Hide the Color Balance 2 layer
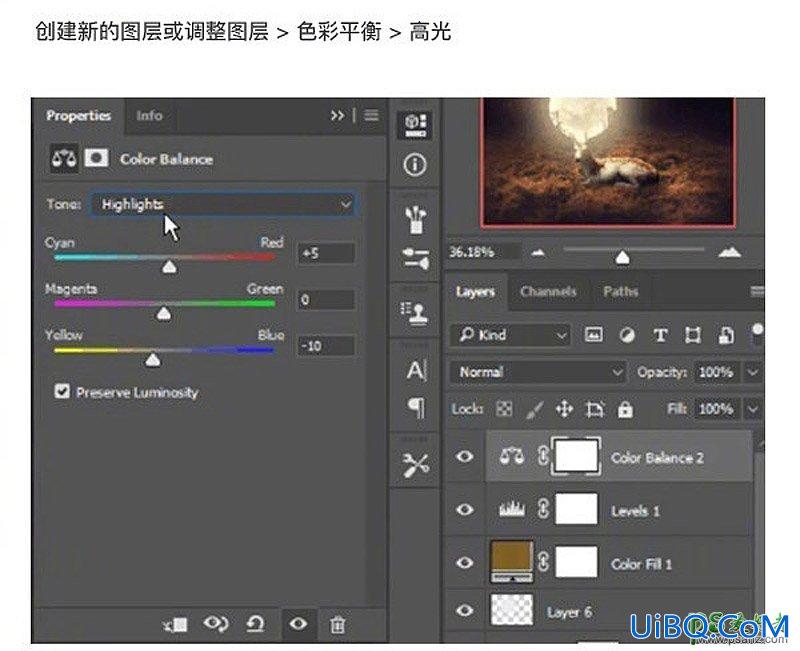The image size is (800, 651). point(464,456)
